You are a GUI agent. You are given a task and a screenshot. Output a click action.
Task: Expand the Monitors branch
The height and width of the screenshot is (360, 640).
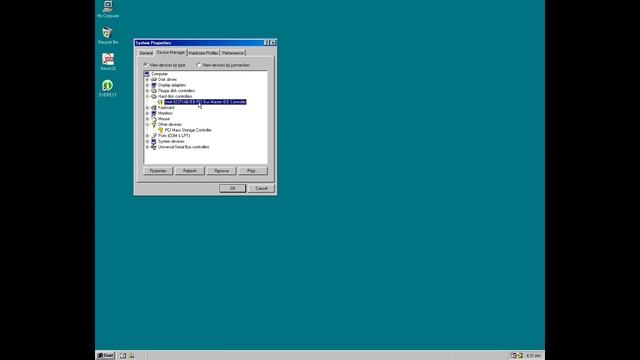coord(147,113)
